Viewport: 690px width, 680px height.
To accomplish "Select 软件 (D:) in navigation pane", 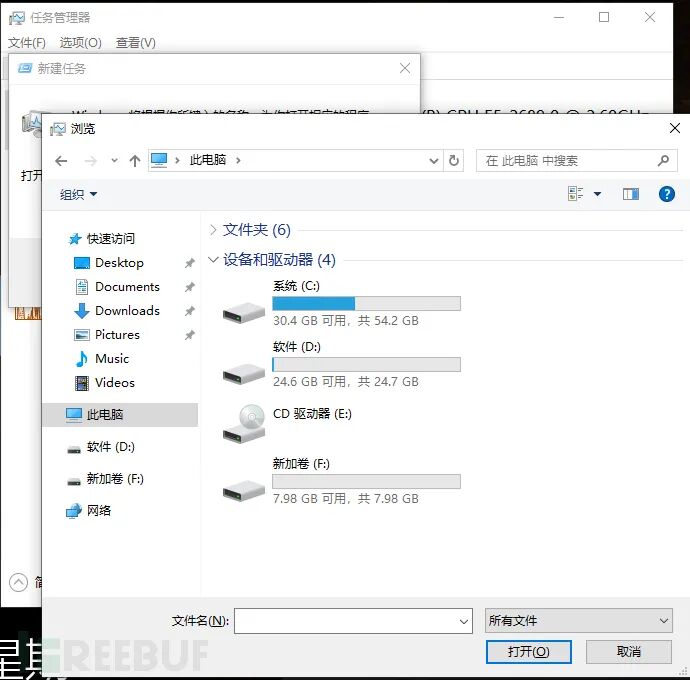I will point(100,447).
